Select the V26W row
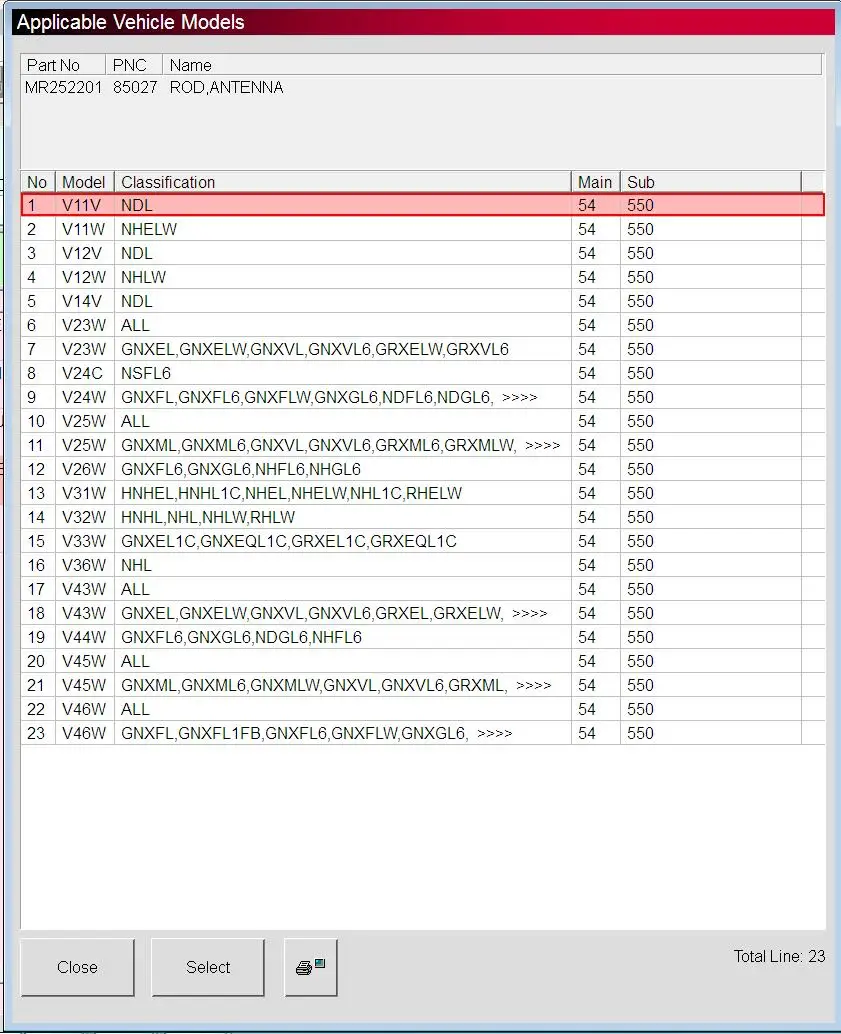The height and width of the screenshot is (1034, 841). click(423, 470)
